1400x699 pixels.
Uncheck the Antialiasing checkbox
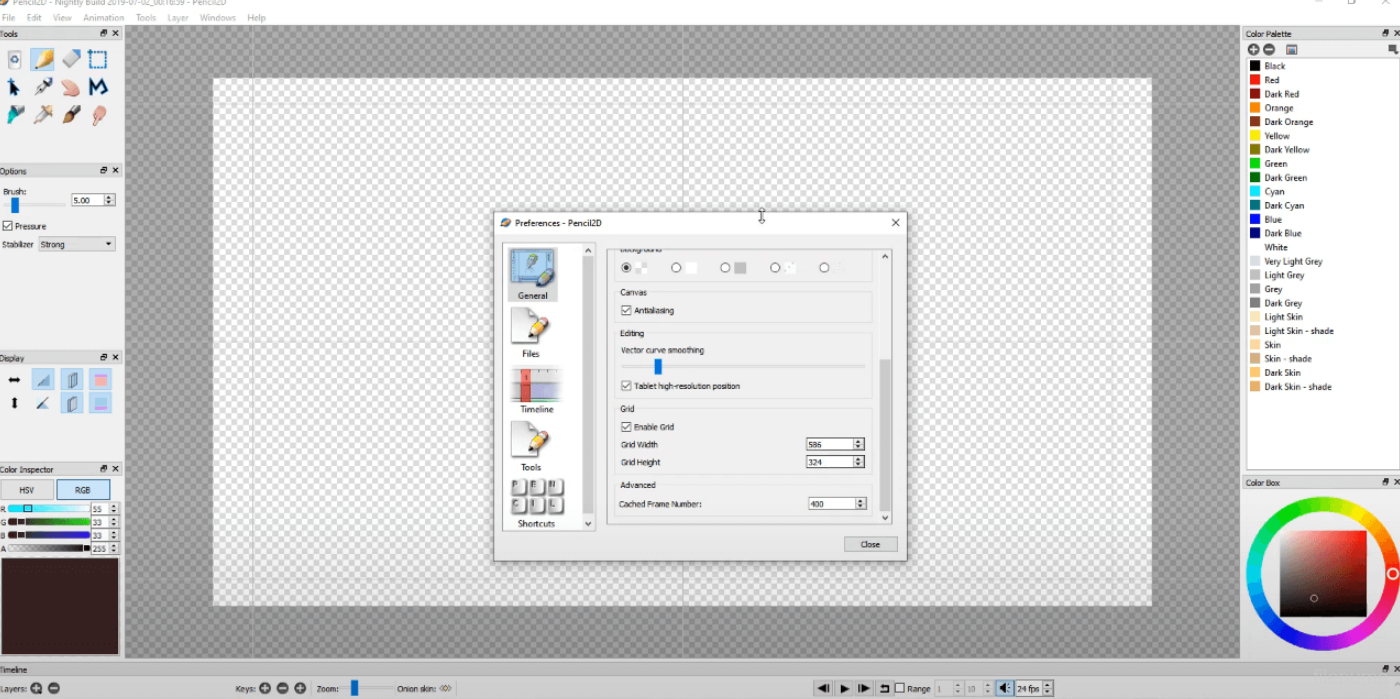tap(627, 311)
